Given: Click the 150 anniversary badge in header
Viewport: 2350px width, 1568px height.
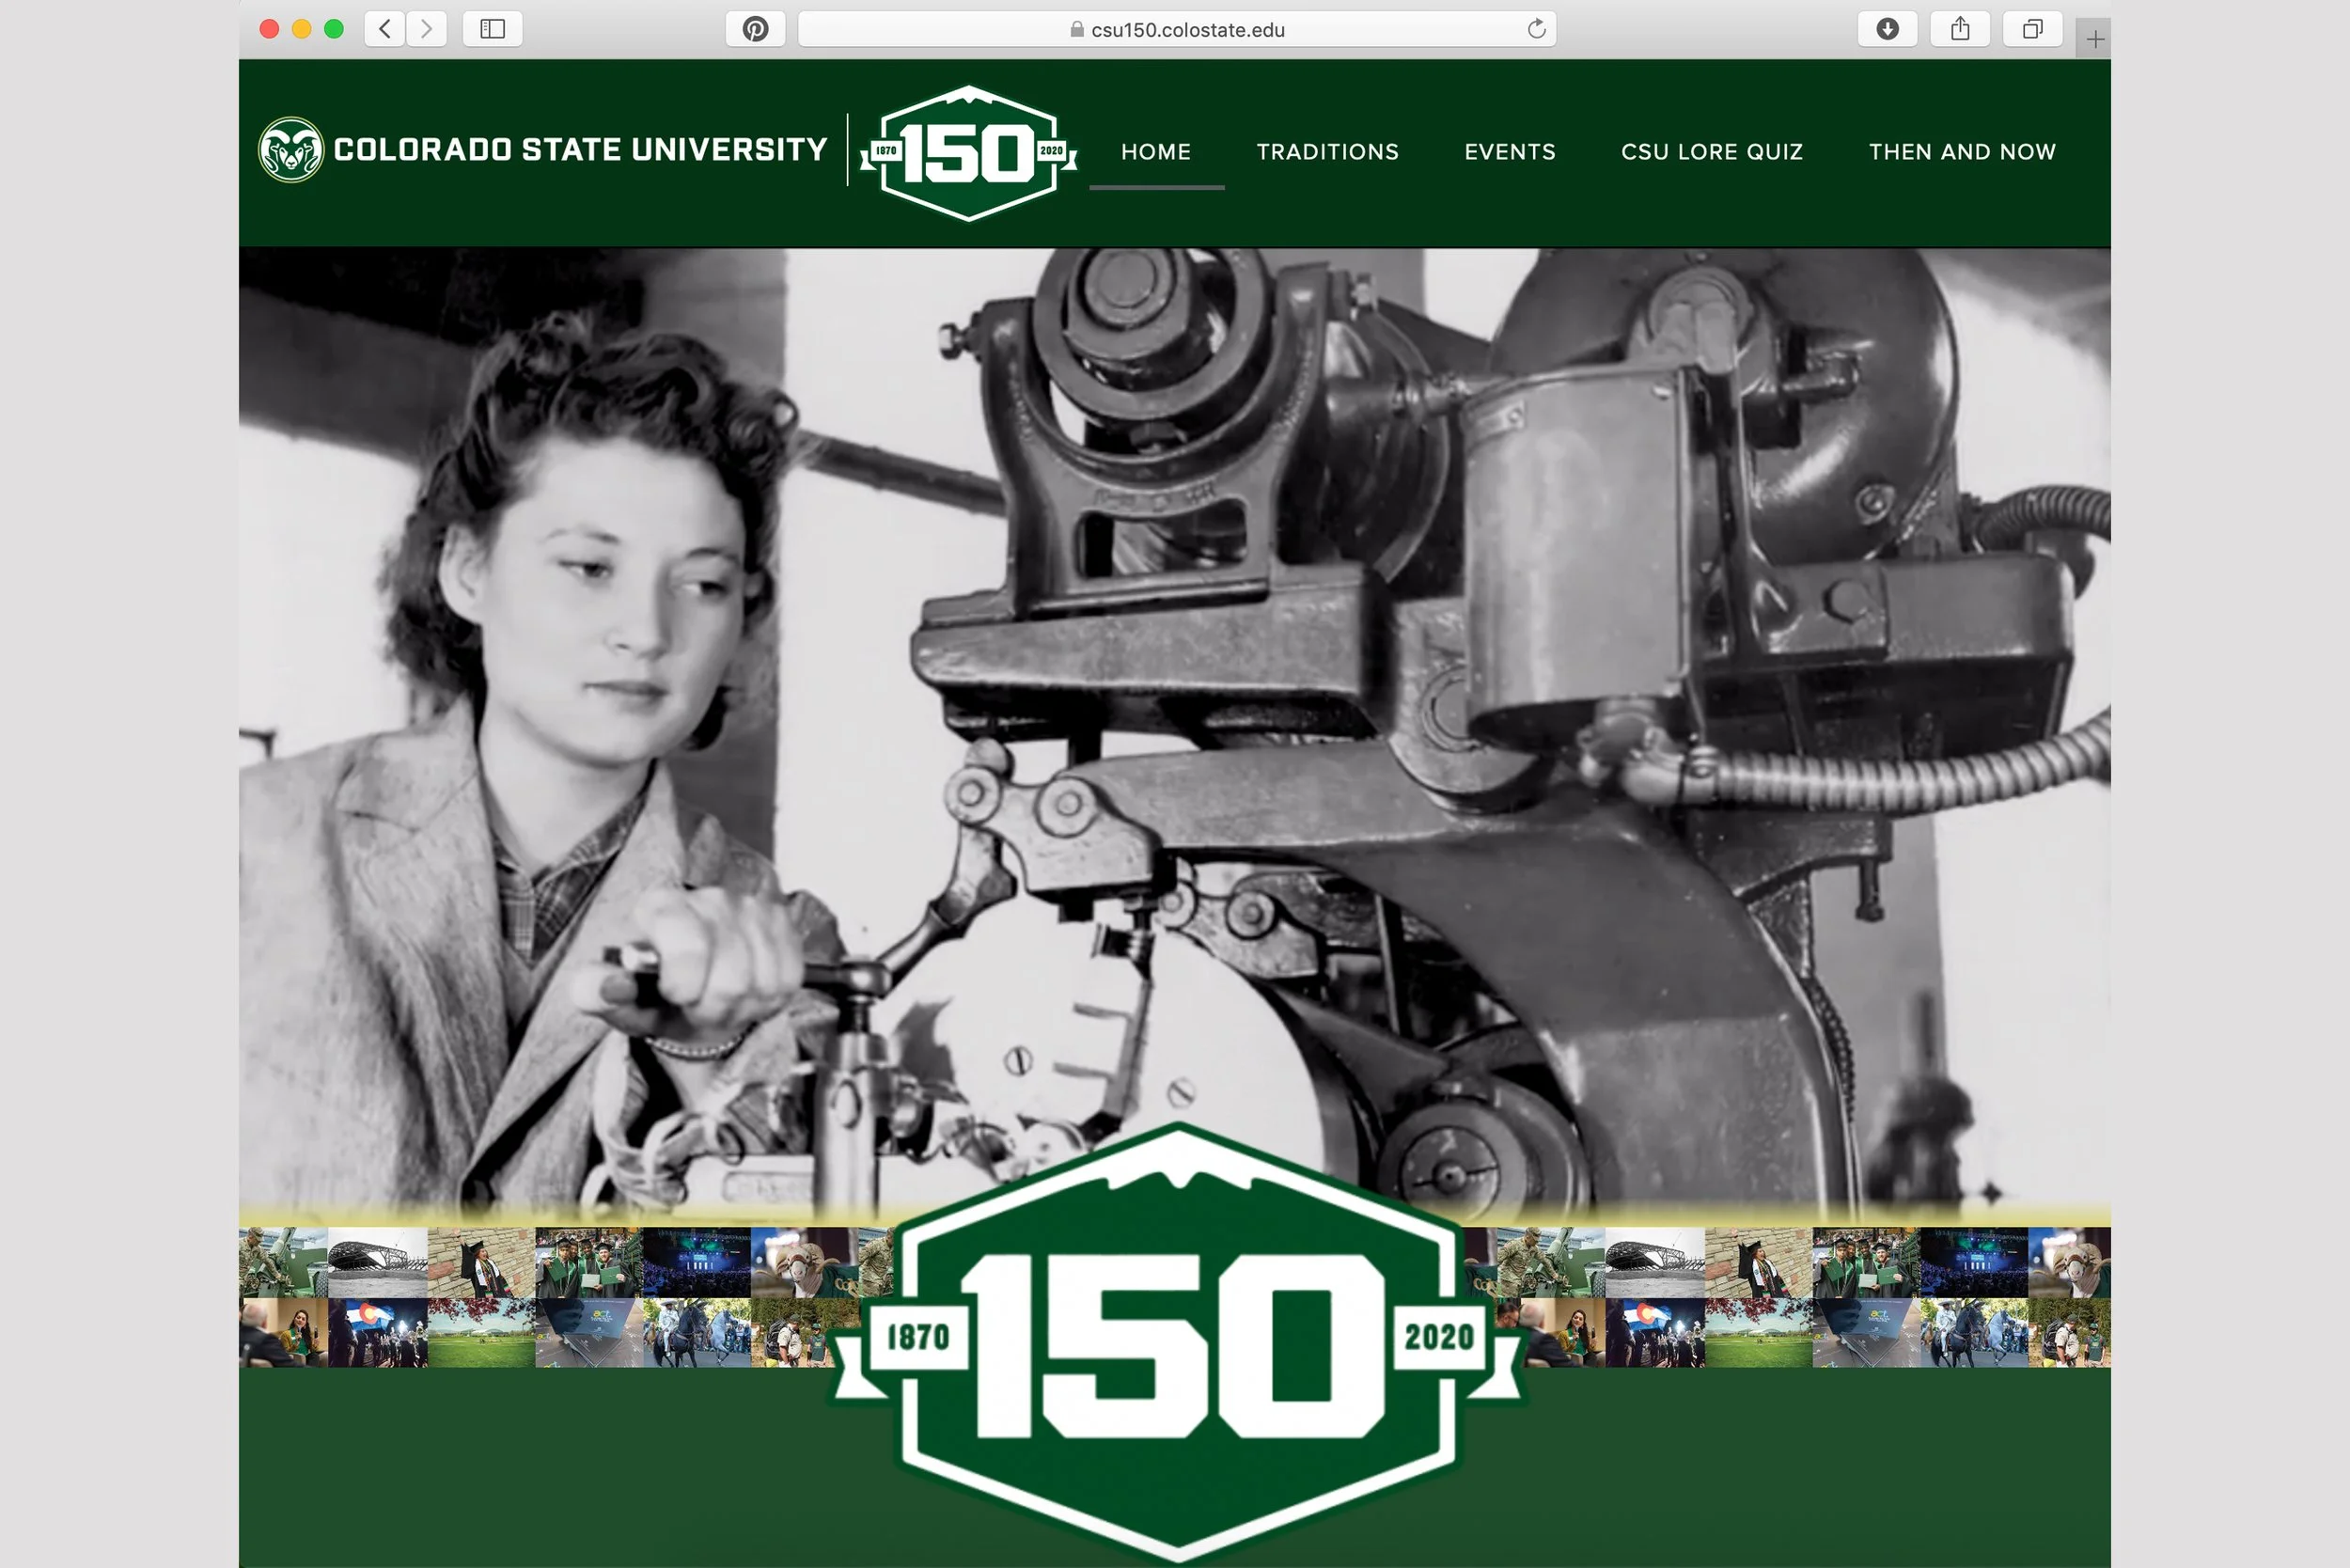Looking at the screenshot, I should pos(968,153).
